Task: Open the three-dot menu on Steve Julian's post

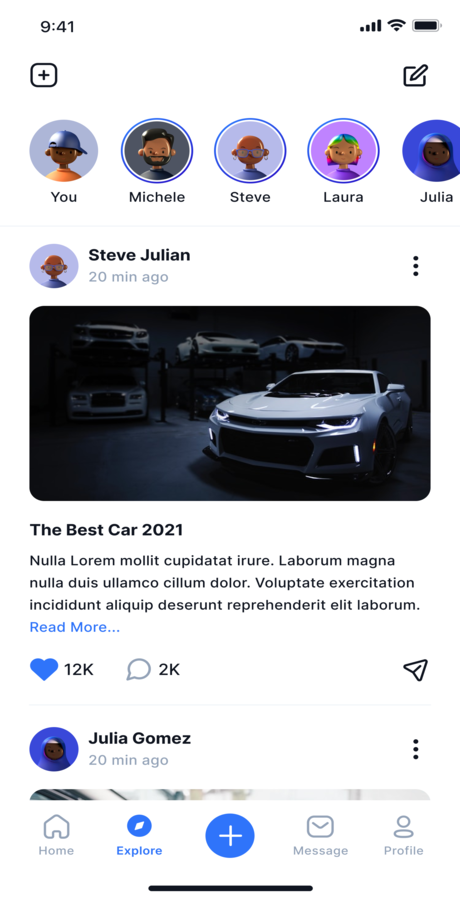Action: coord(415,266)
